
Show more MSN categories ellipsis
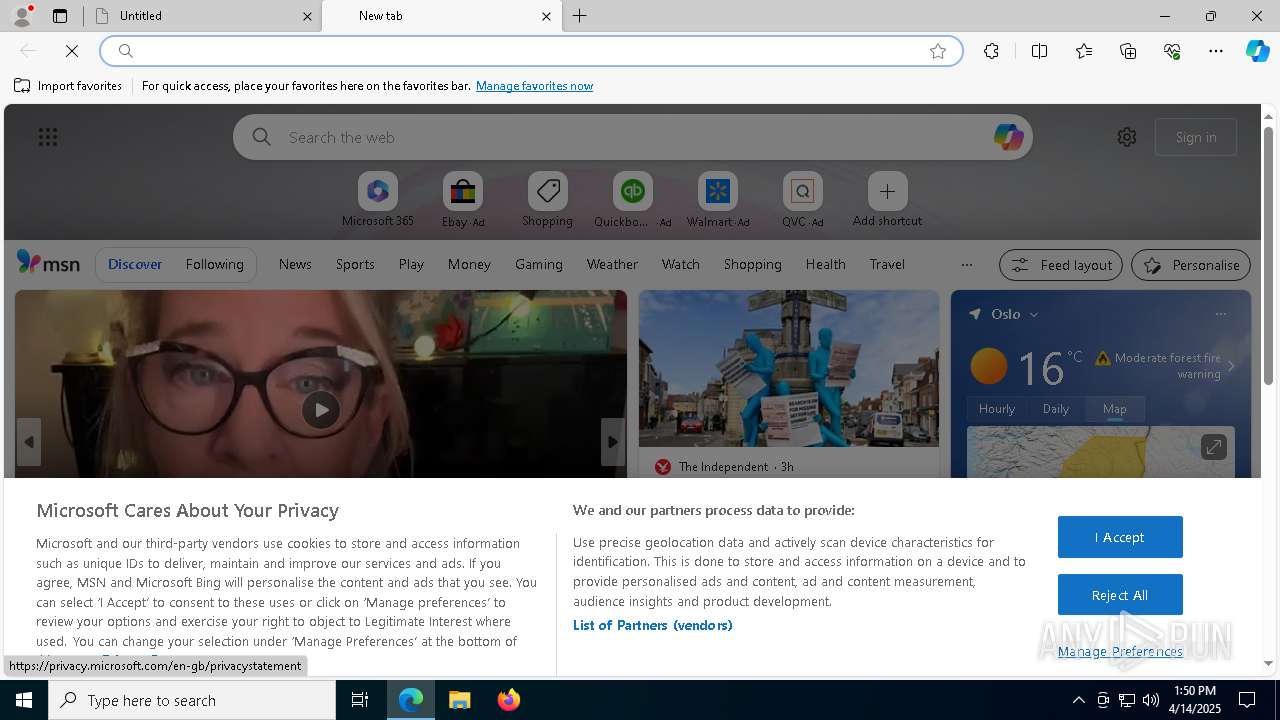pos(966,264)
